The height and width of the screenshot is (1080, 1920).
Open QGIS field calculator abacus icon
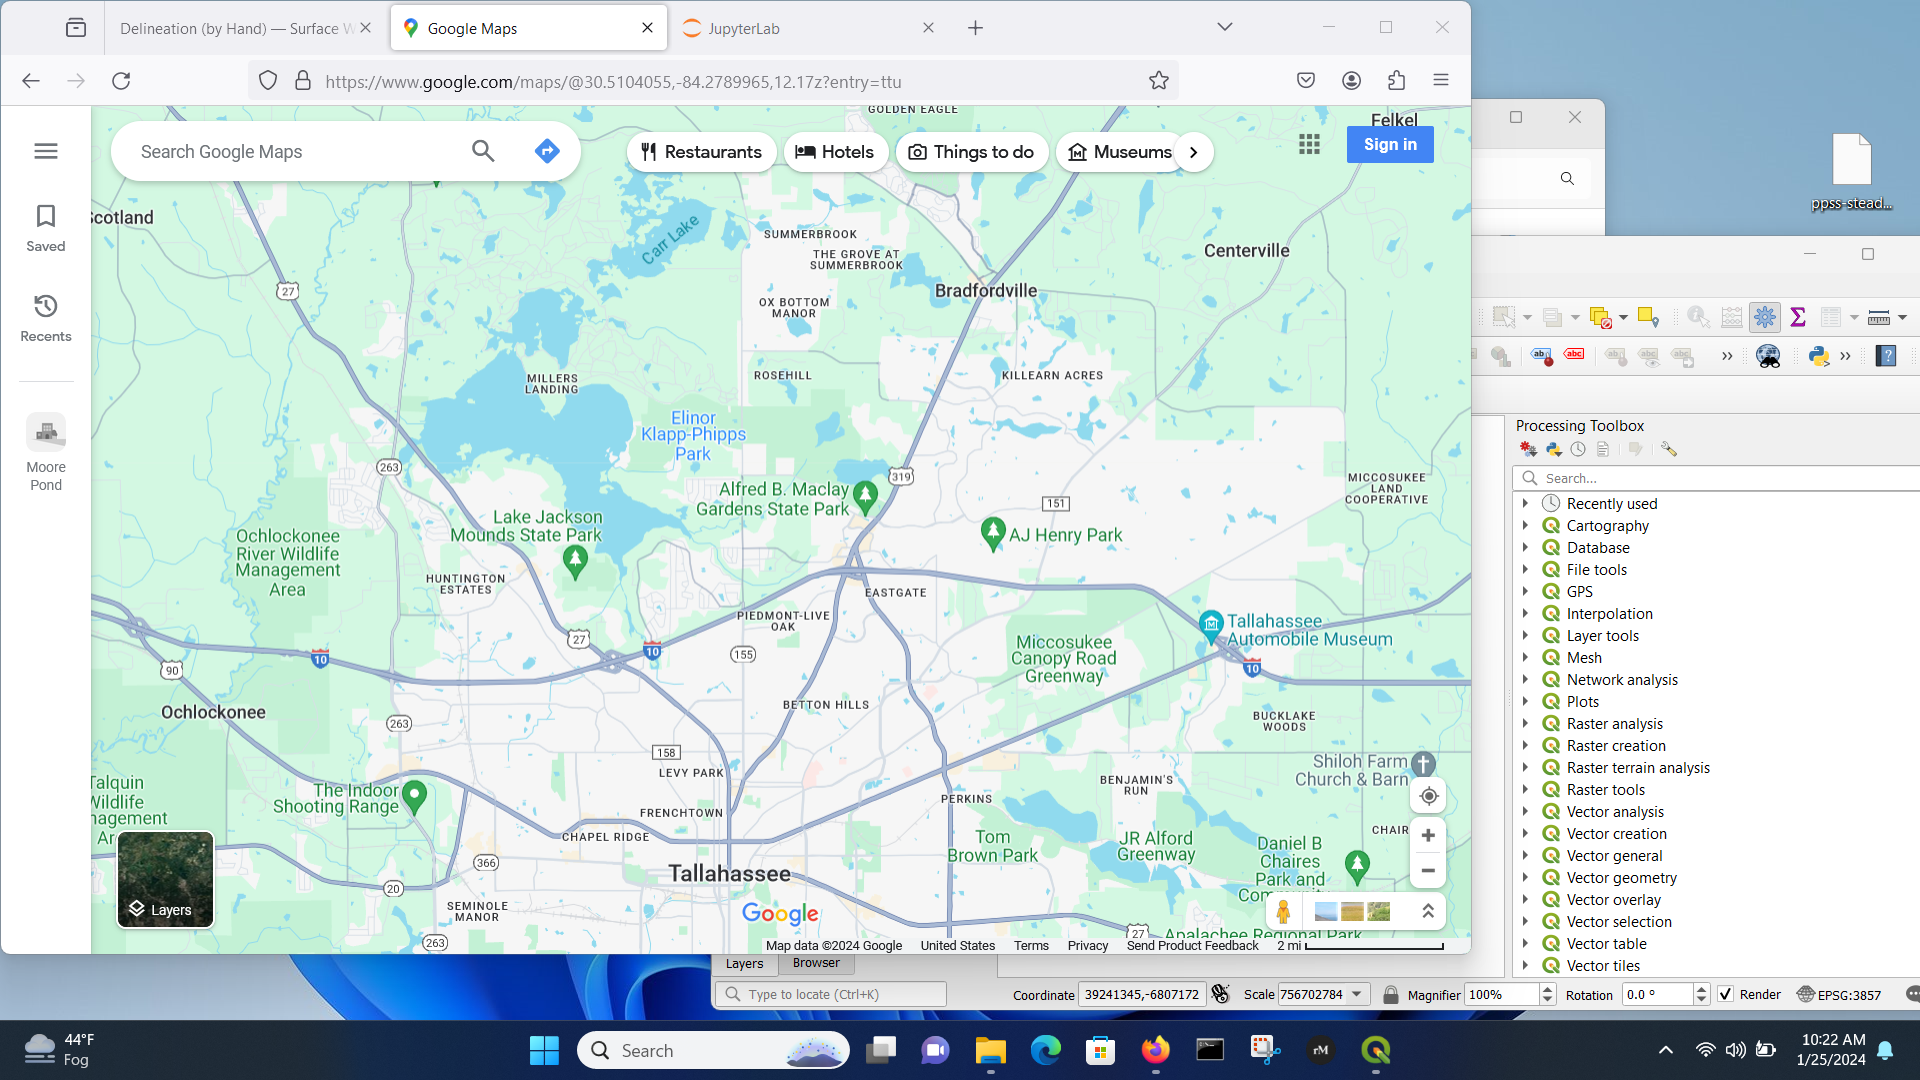[1732, 317]
